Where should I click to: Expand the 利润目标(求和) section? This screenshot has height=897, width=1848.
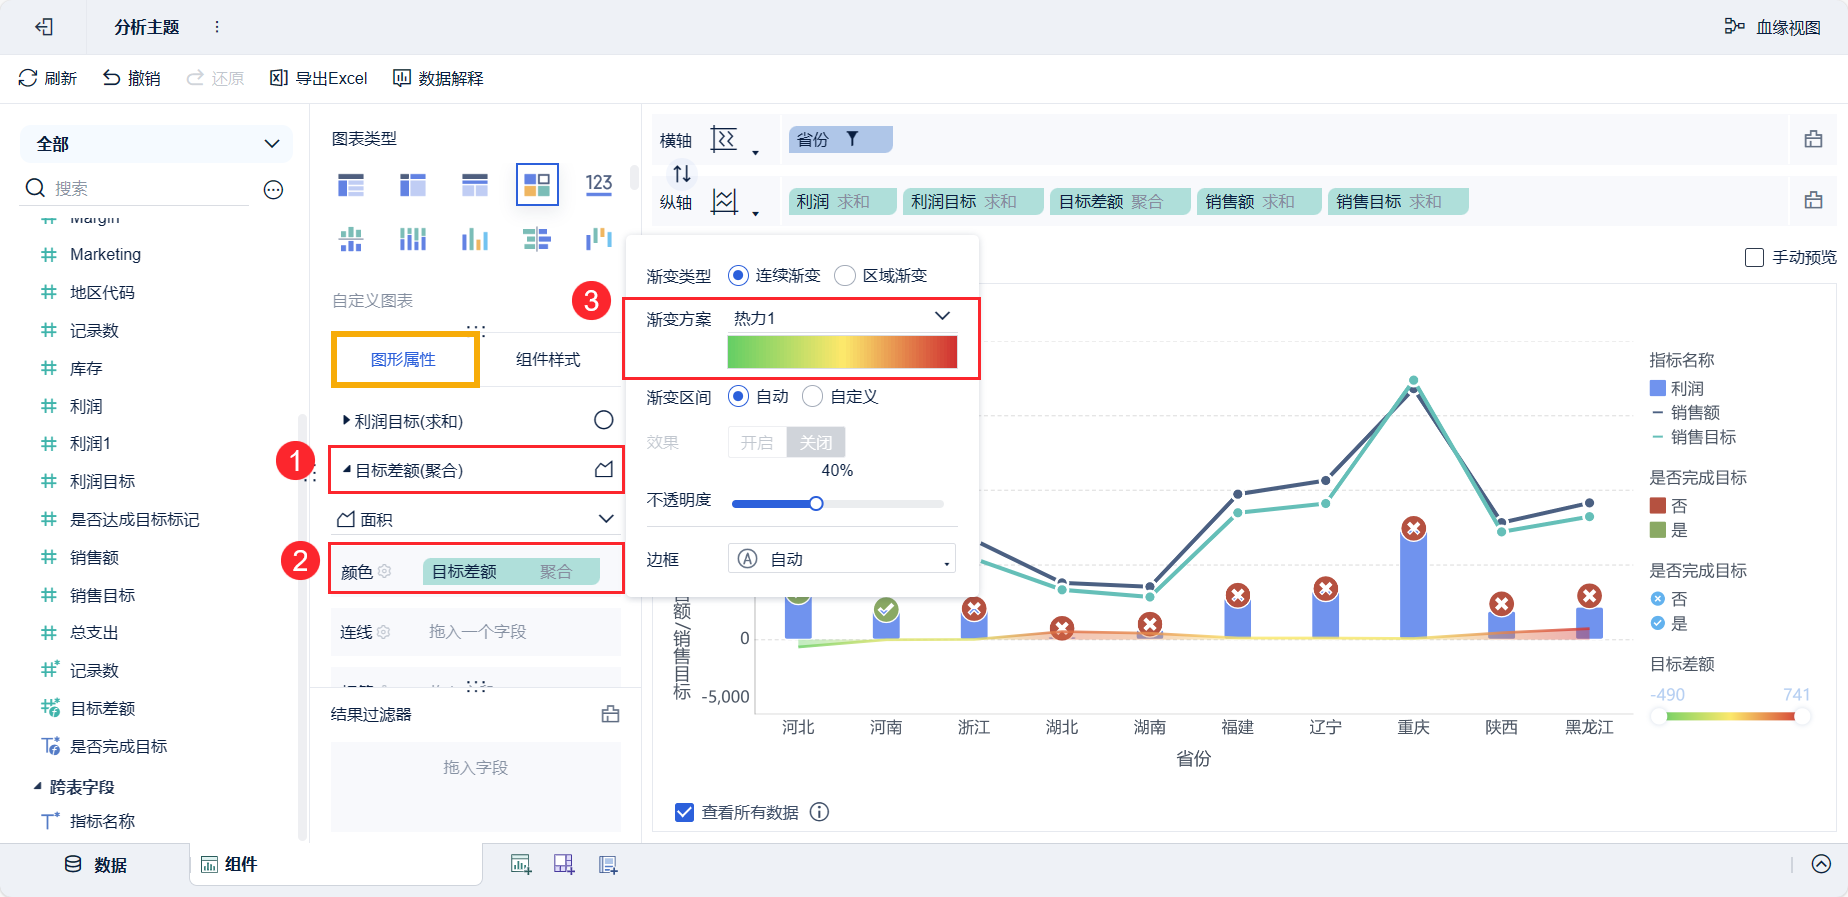pos(346,421)
